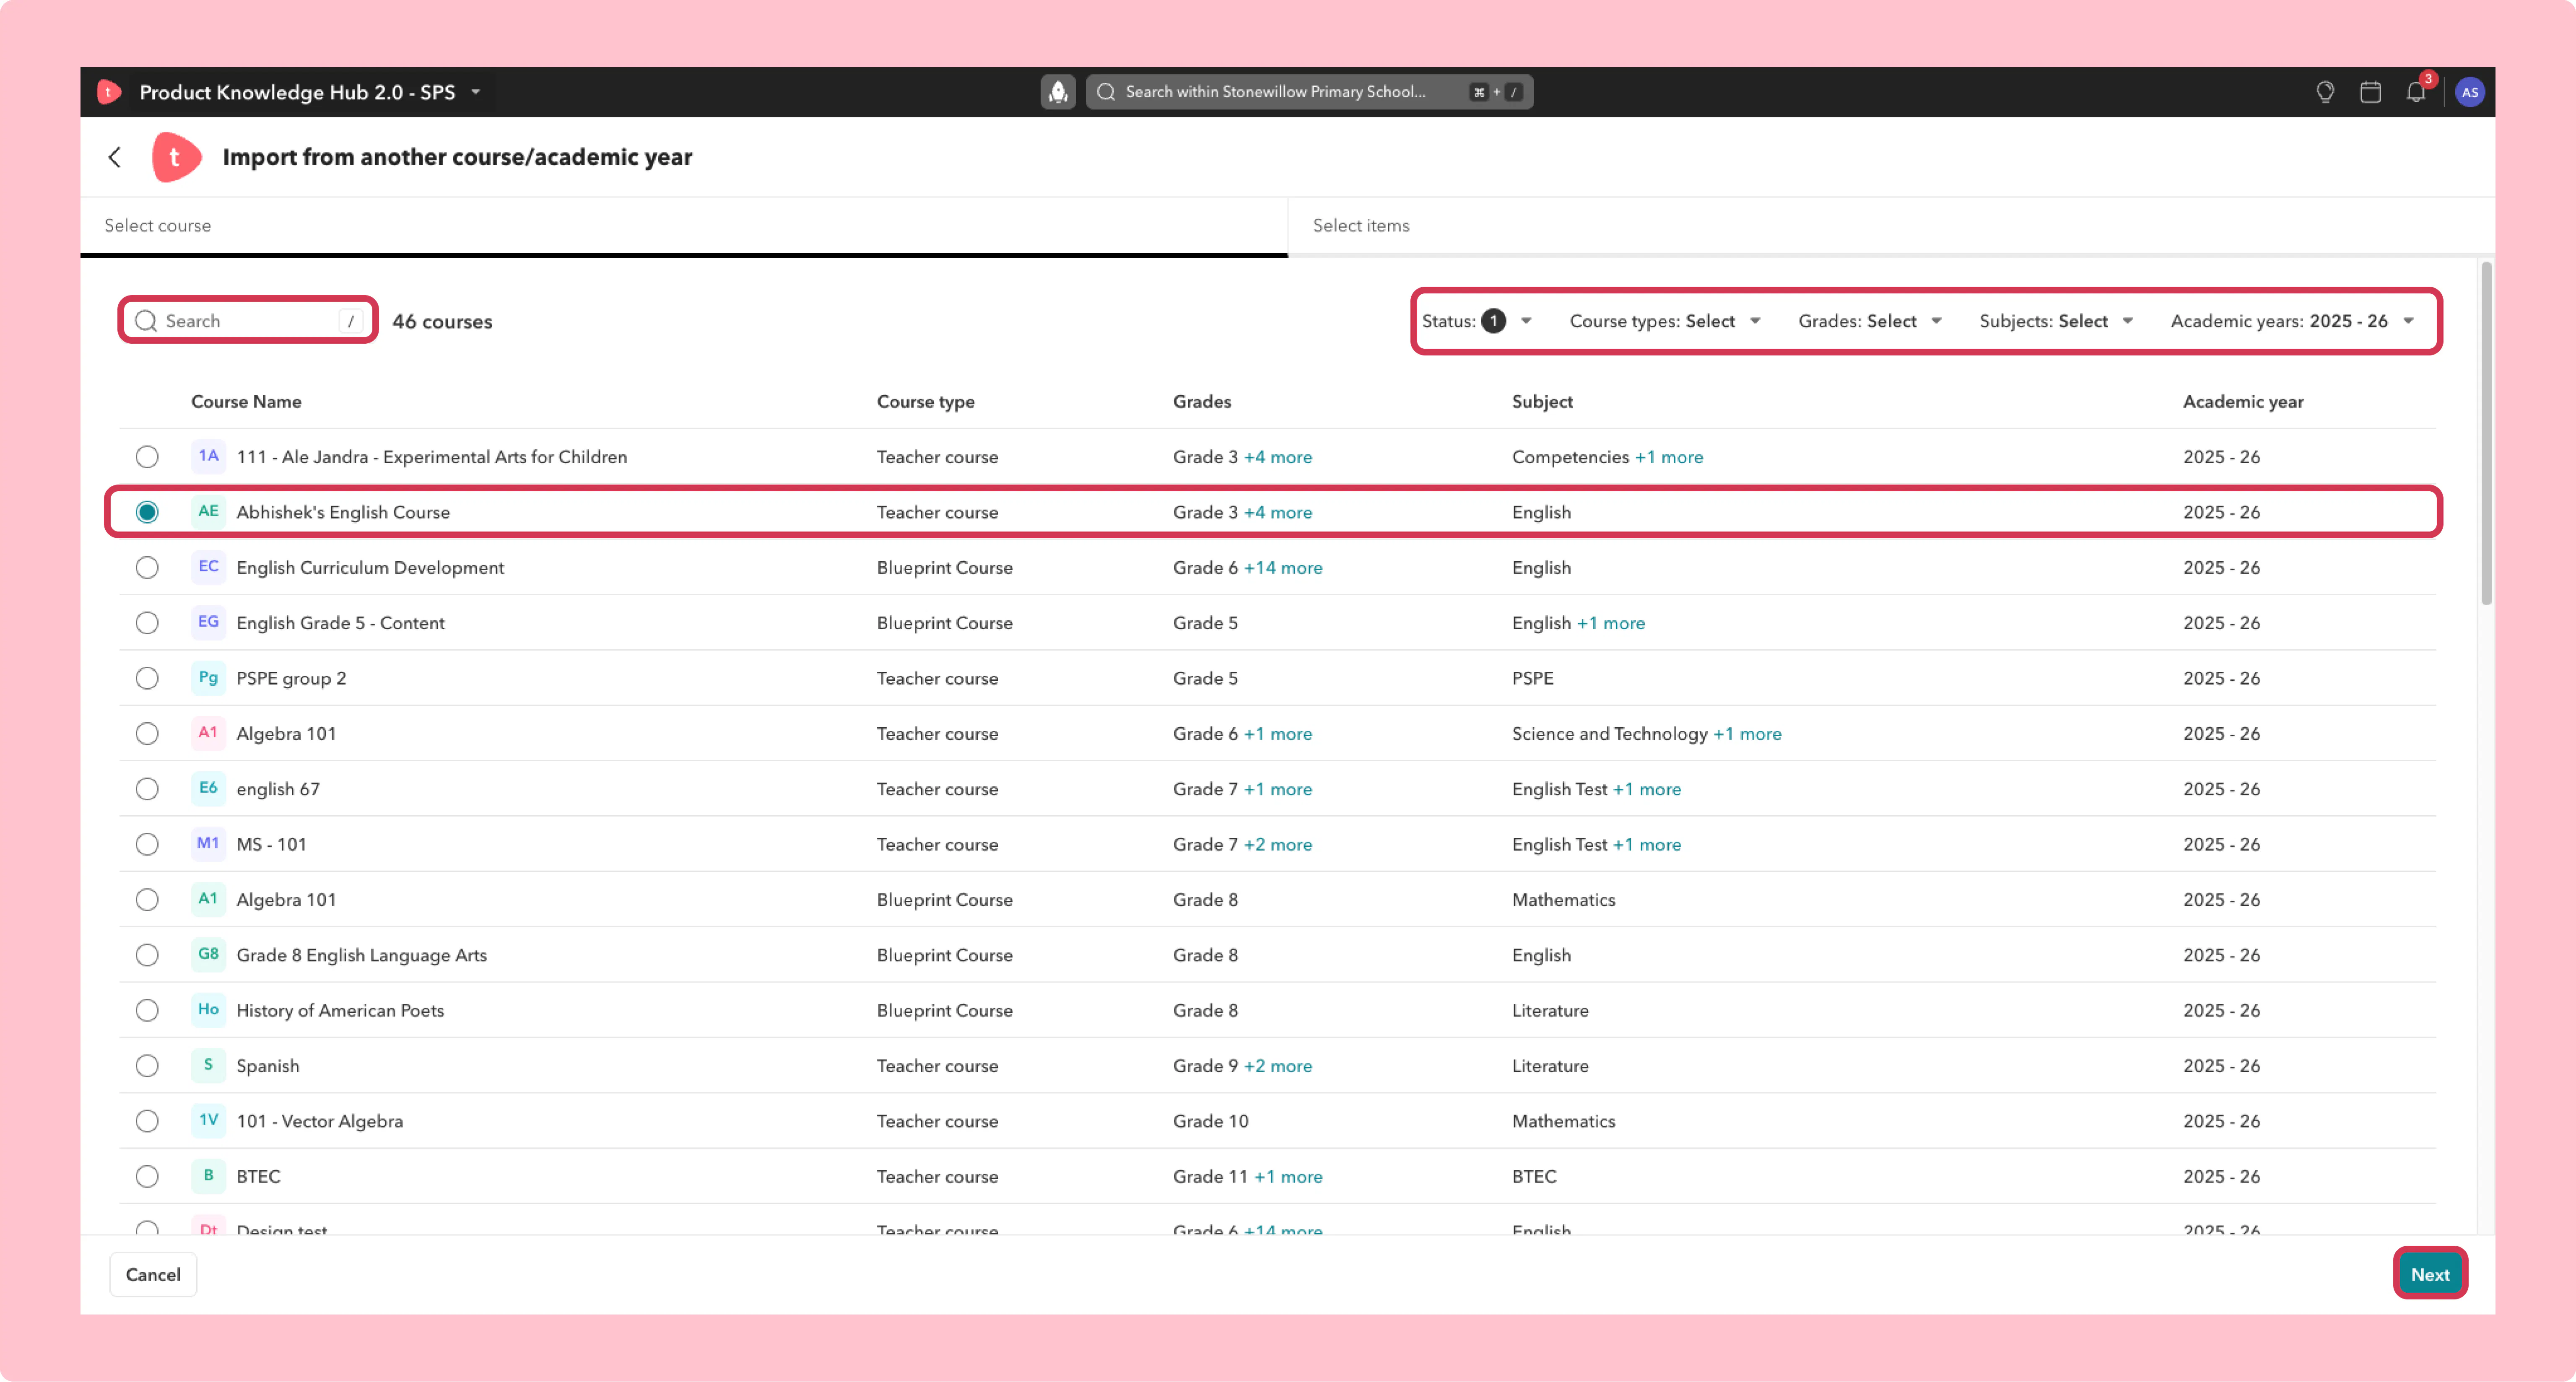Select the PSPE group 2 radio button

click(x=147, y=678)
